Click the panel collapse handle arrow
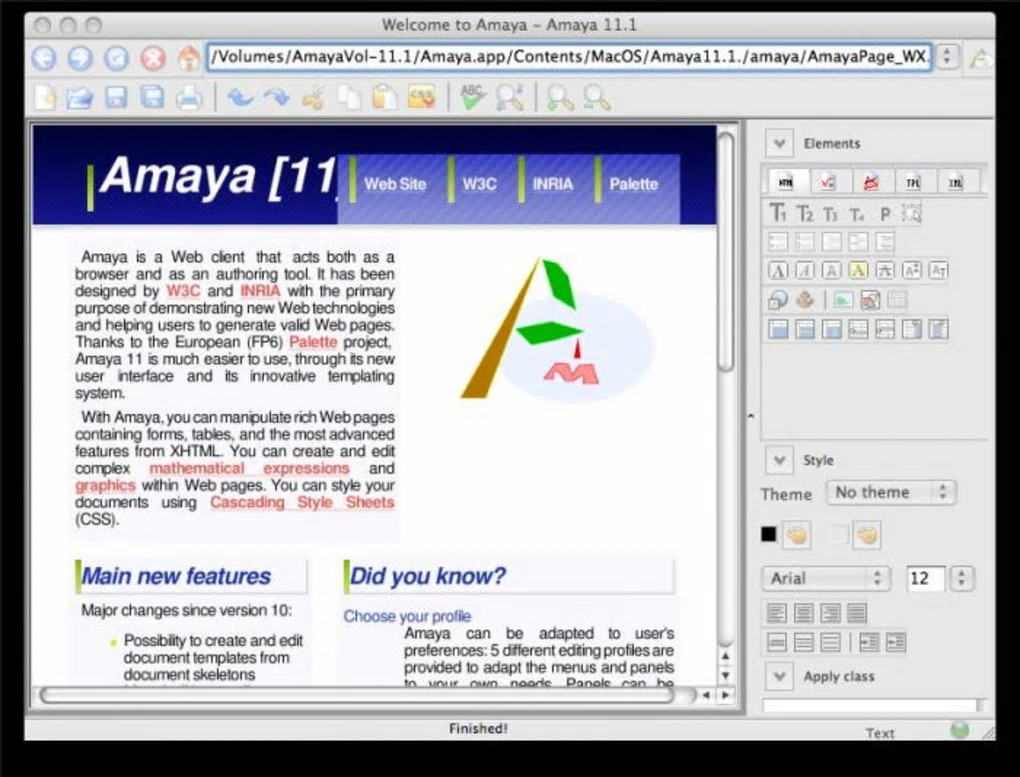This screenshot has height=777, width=1020. coord(751,415)
